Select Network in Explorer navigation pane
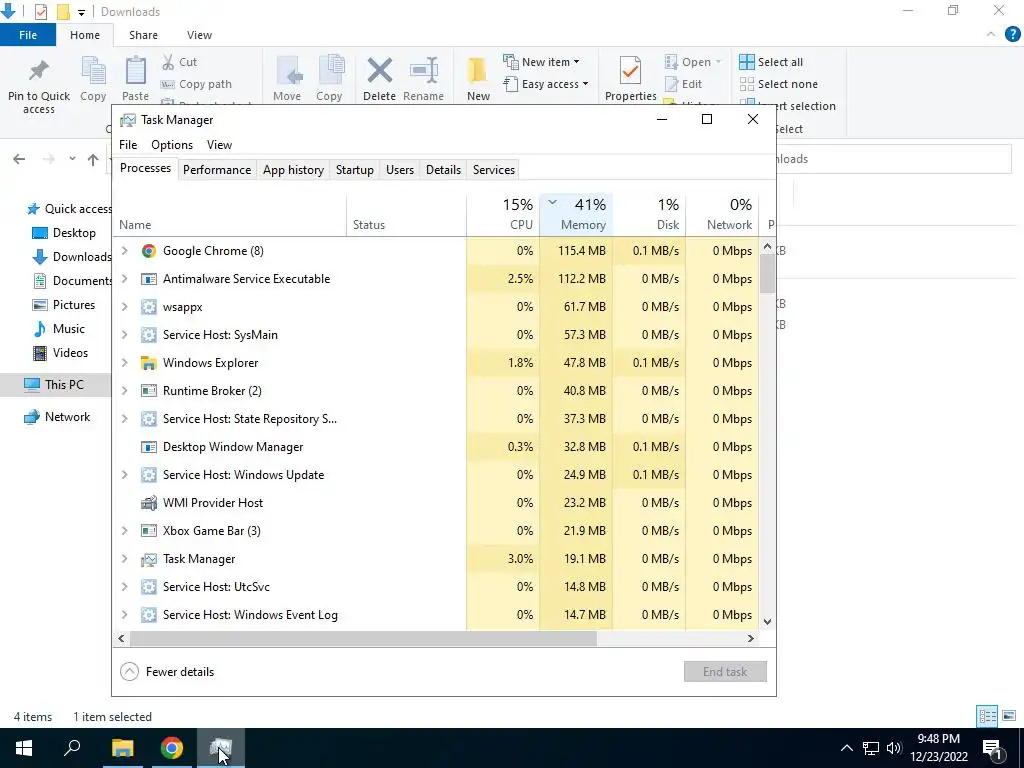The image size is (1024, 768). 57,417
